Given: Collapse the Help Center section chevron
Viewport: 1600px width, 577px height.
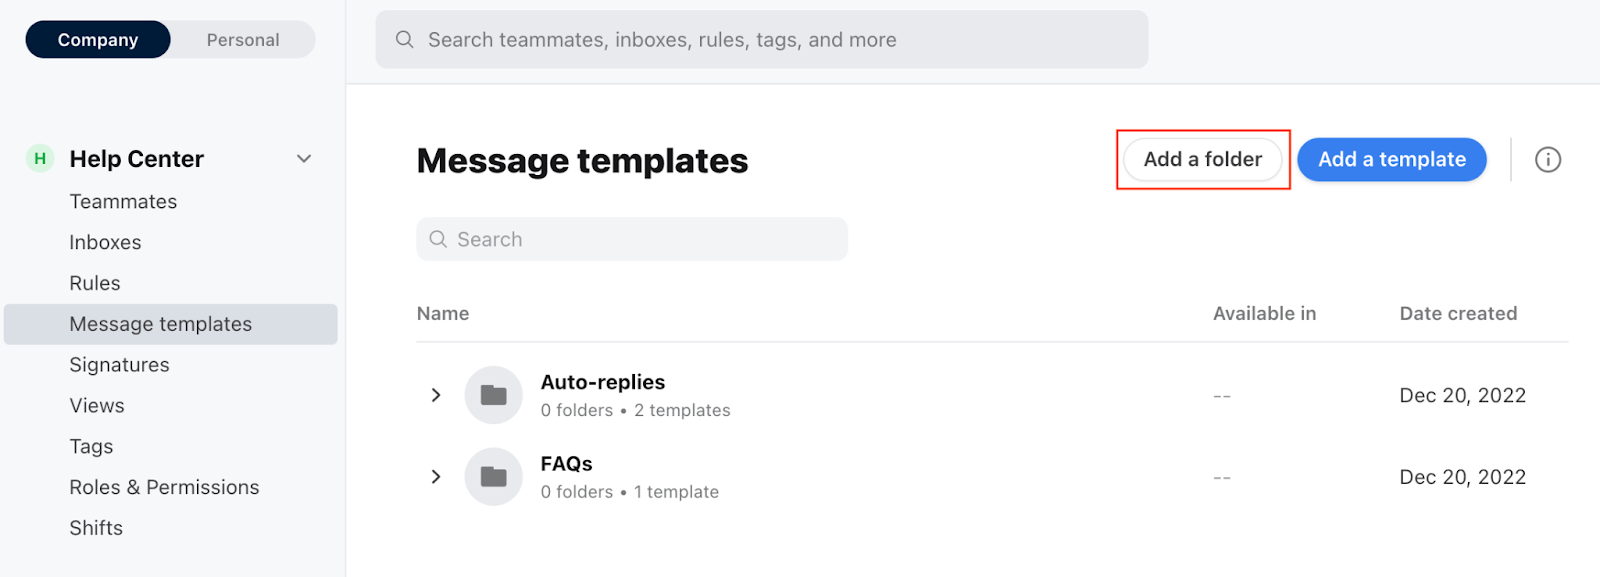Looking at the screenshot, I should pyautogui.click(x=304, y=159).
